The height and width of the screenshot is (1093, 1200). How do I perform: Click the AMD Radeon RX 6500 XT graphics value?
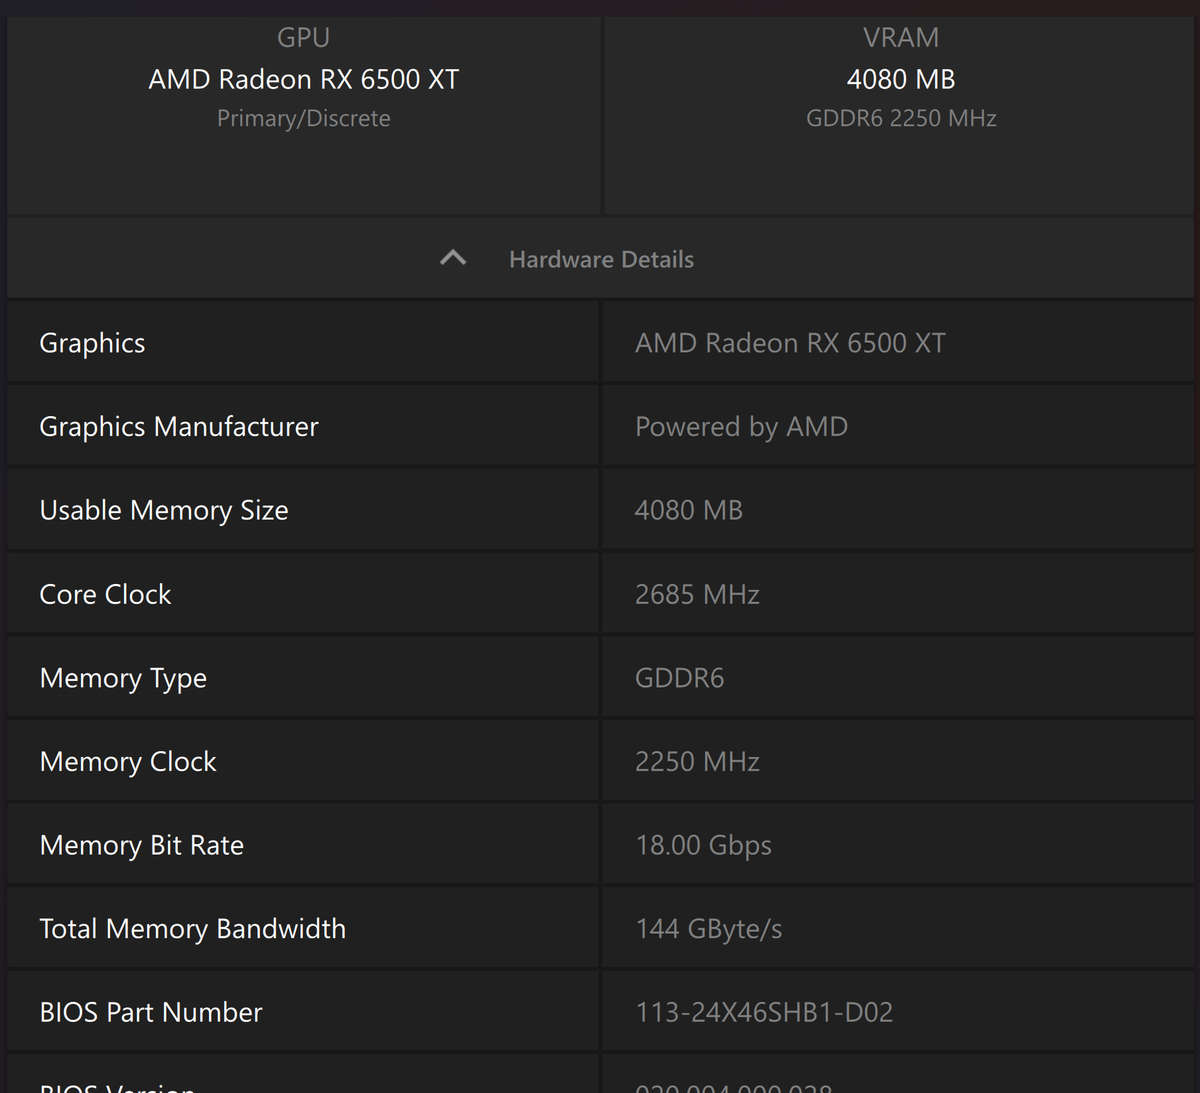[790, 343]
